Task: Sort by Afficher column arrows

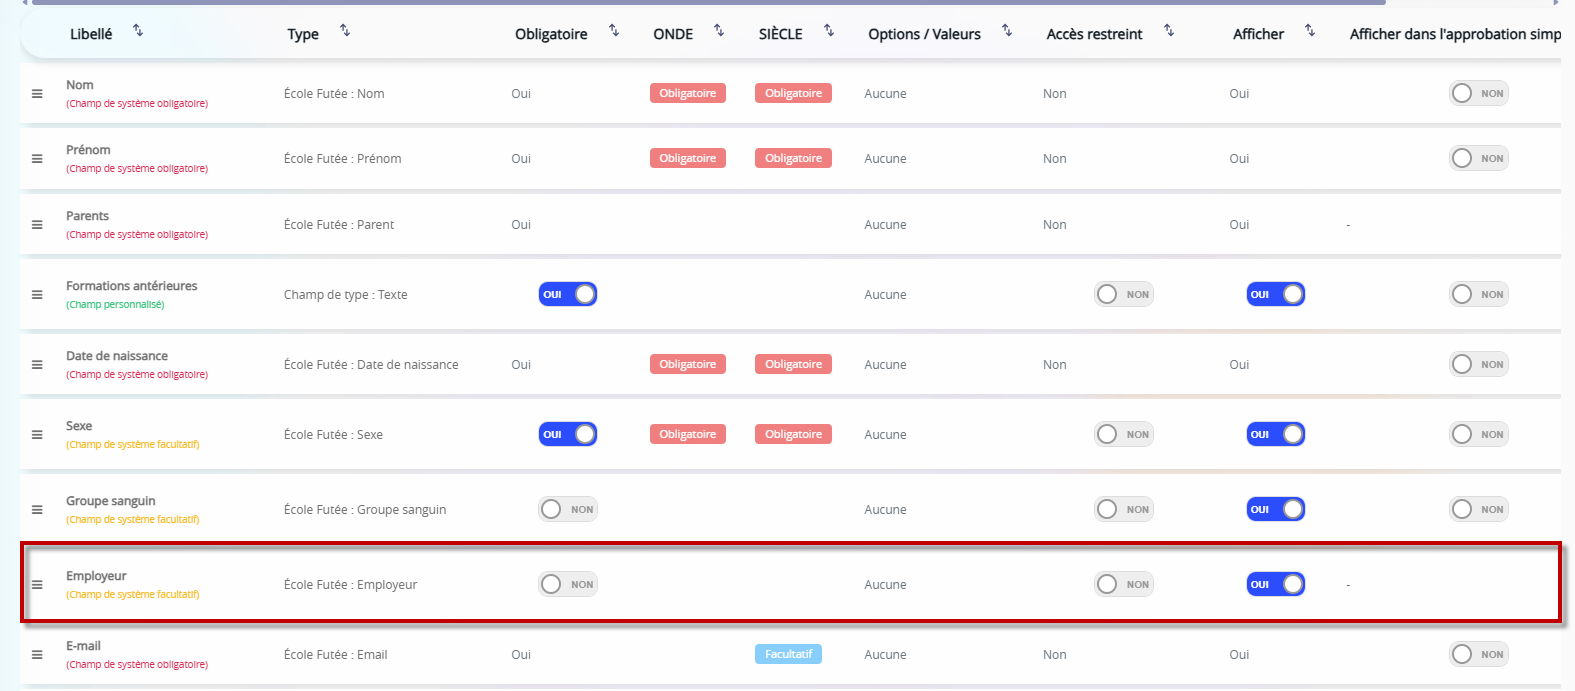Action: [1310, 31]
